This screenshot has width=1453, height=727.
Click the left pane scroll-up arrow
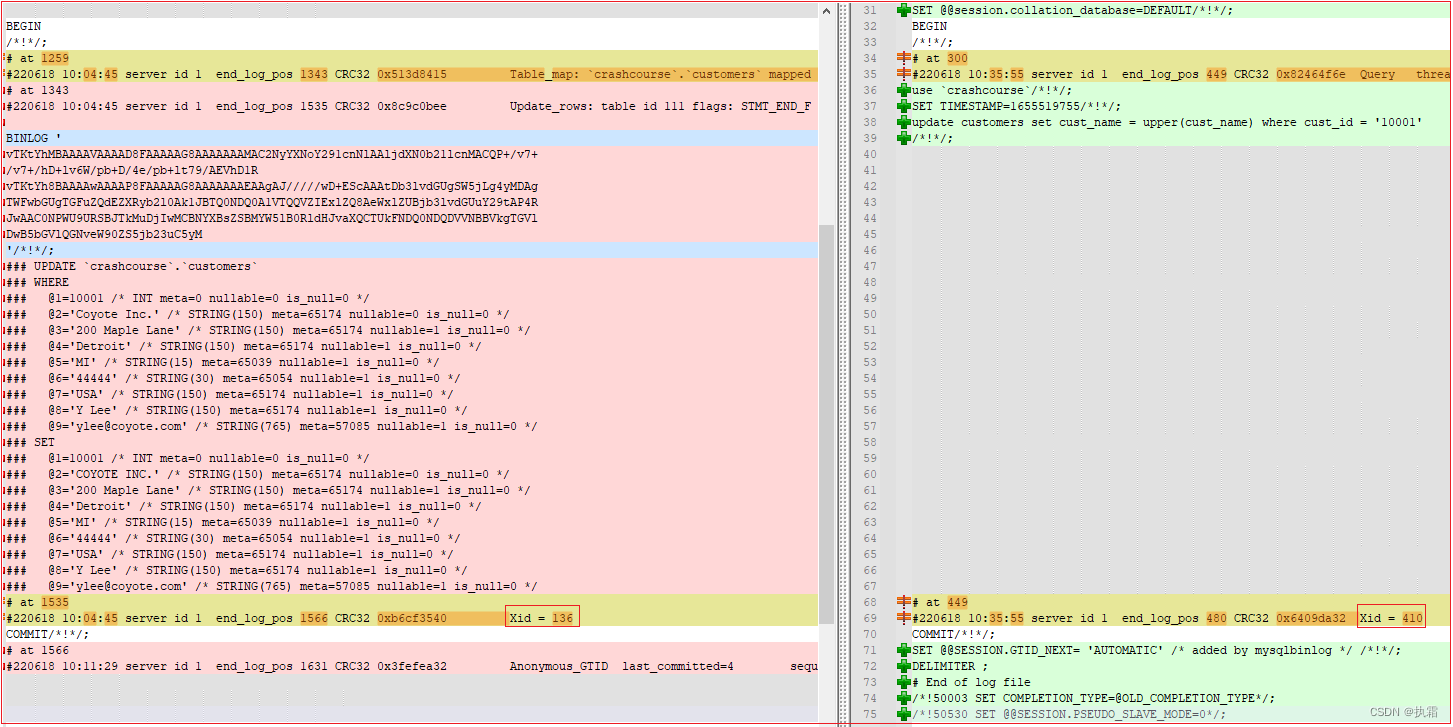click(x=827, y=10)
